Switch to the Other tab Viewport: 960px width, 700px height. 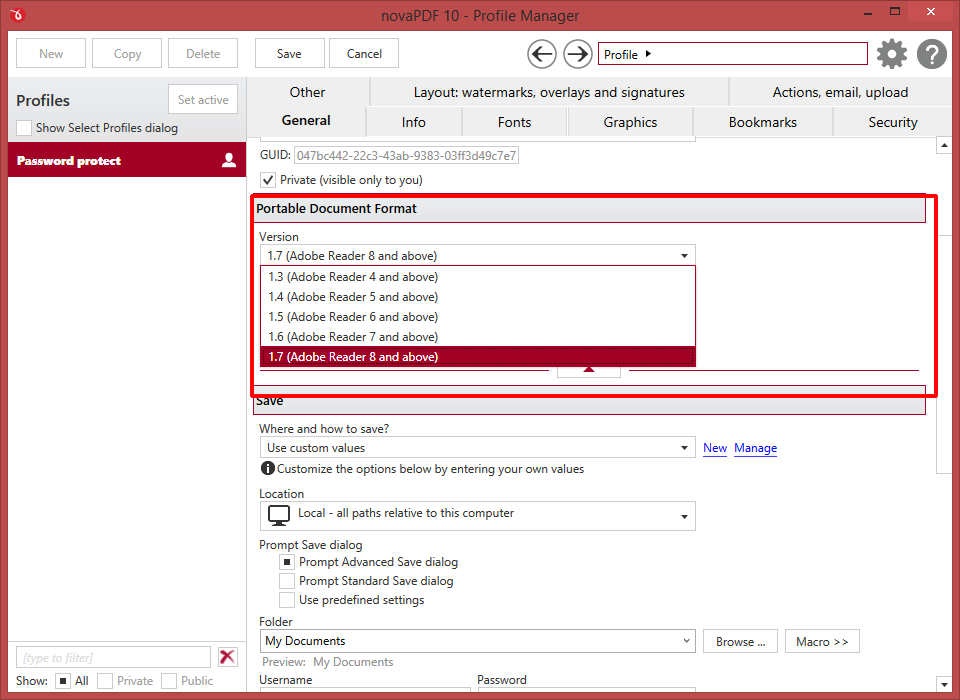click(307, 92)
